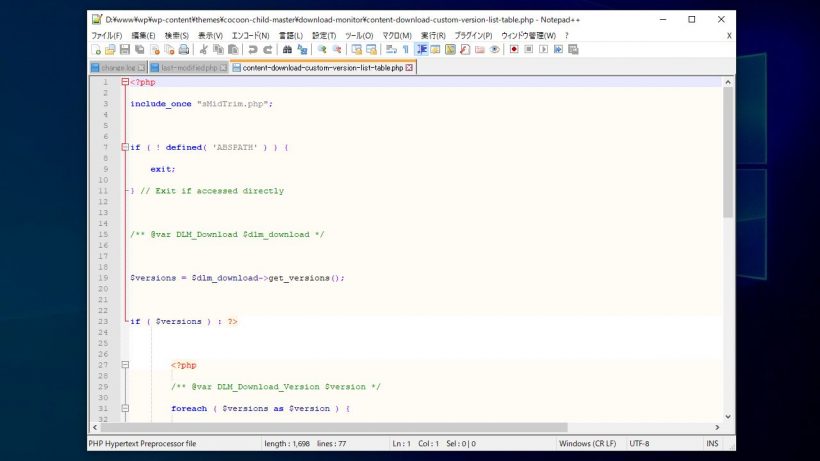
Task: Save all open files with the Save All icon
Action: pos(140,50)
